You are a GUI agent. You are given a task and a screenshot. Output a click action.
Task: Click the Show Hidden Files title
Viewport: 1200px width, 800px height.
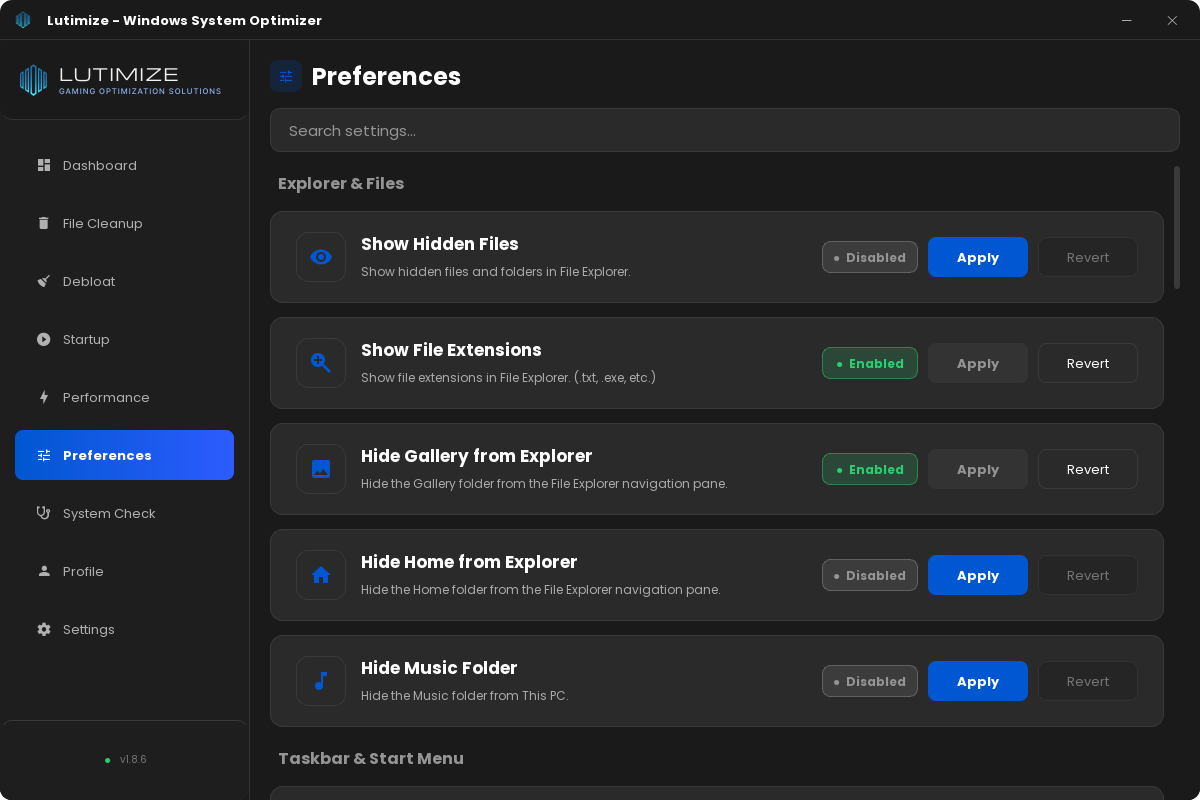pyautogui.click(x=440, y=244)
